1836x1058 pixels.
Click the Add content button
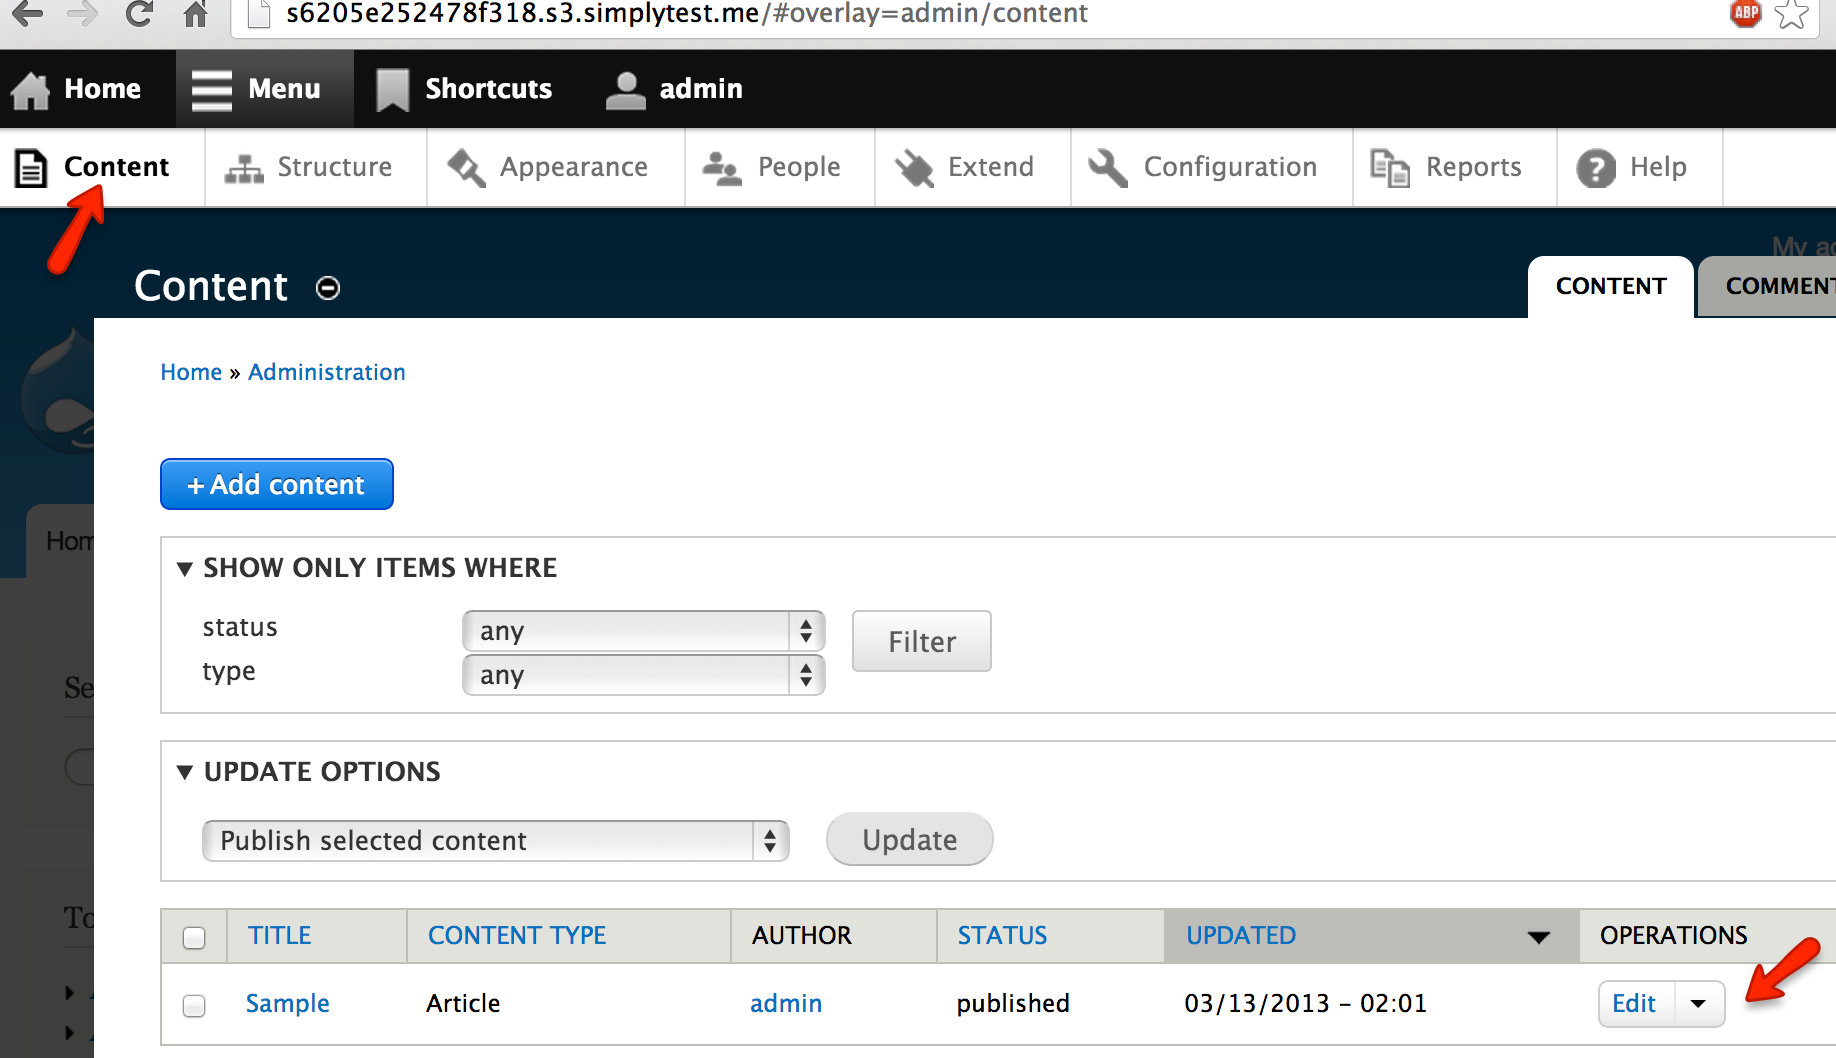tap(276, 484)
